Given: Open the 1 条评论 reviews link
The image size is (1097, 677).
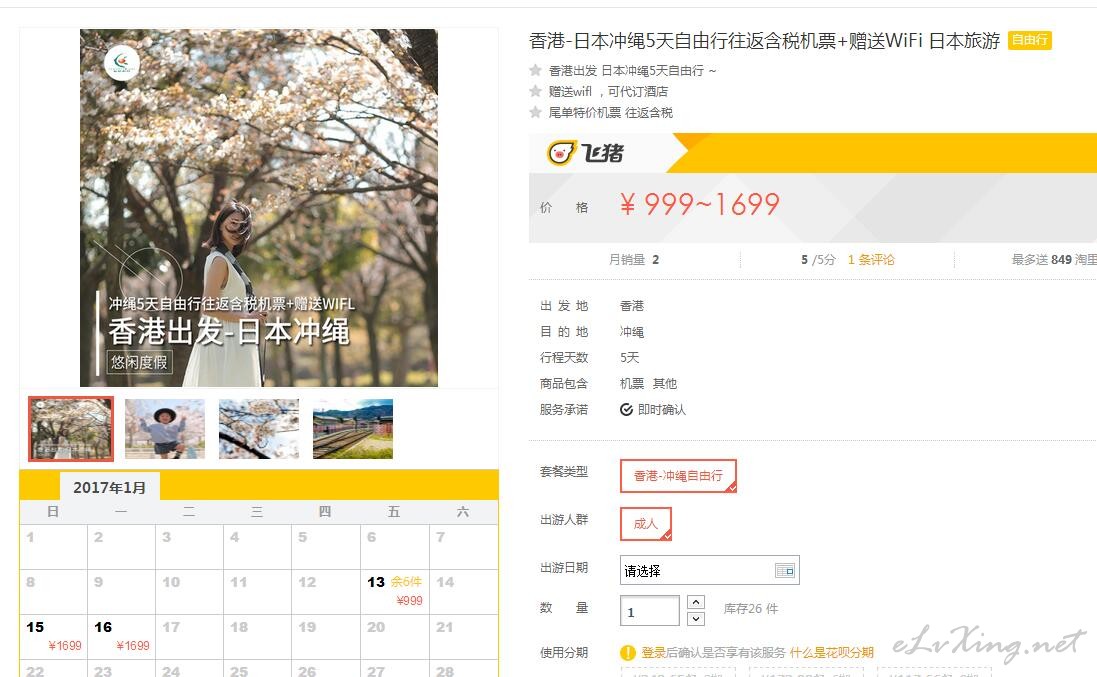Looking at the screenshot, I should coord(871,259).
